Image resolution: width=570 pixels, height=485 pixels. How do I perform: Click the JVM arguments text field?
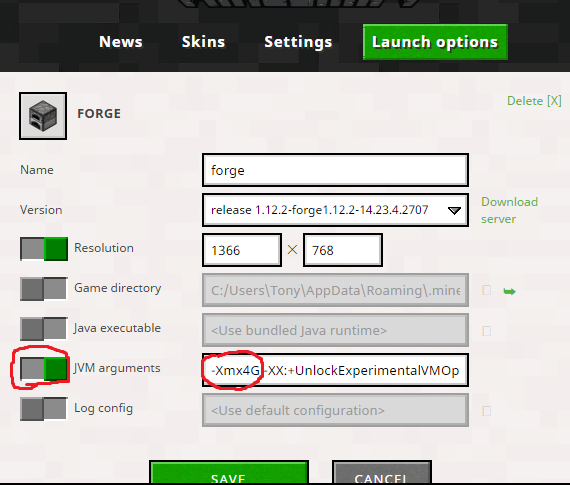click(335, 370)
